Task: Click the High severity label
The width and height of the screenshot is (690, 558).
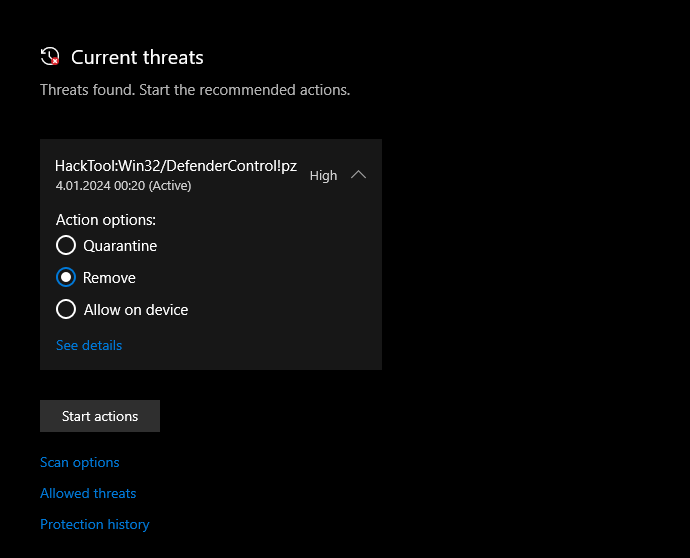Action: coord(323,175)
